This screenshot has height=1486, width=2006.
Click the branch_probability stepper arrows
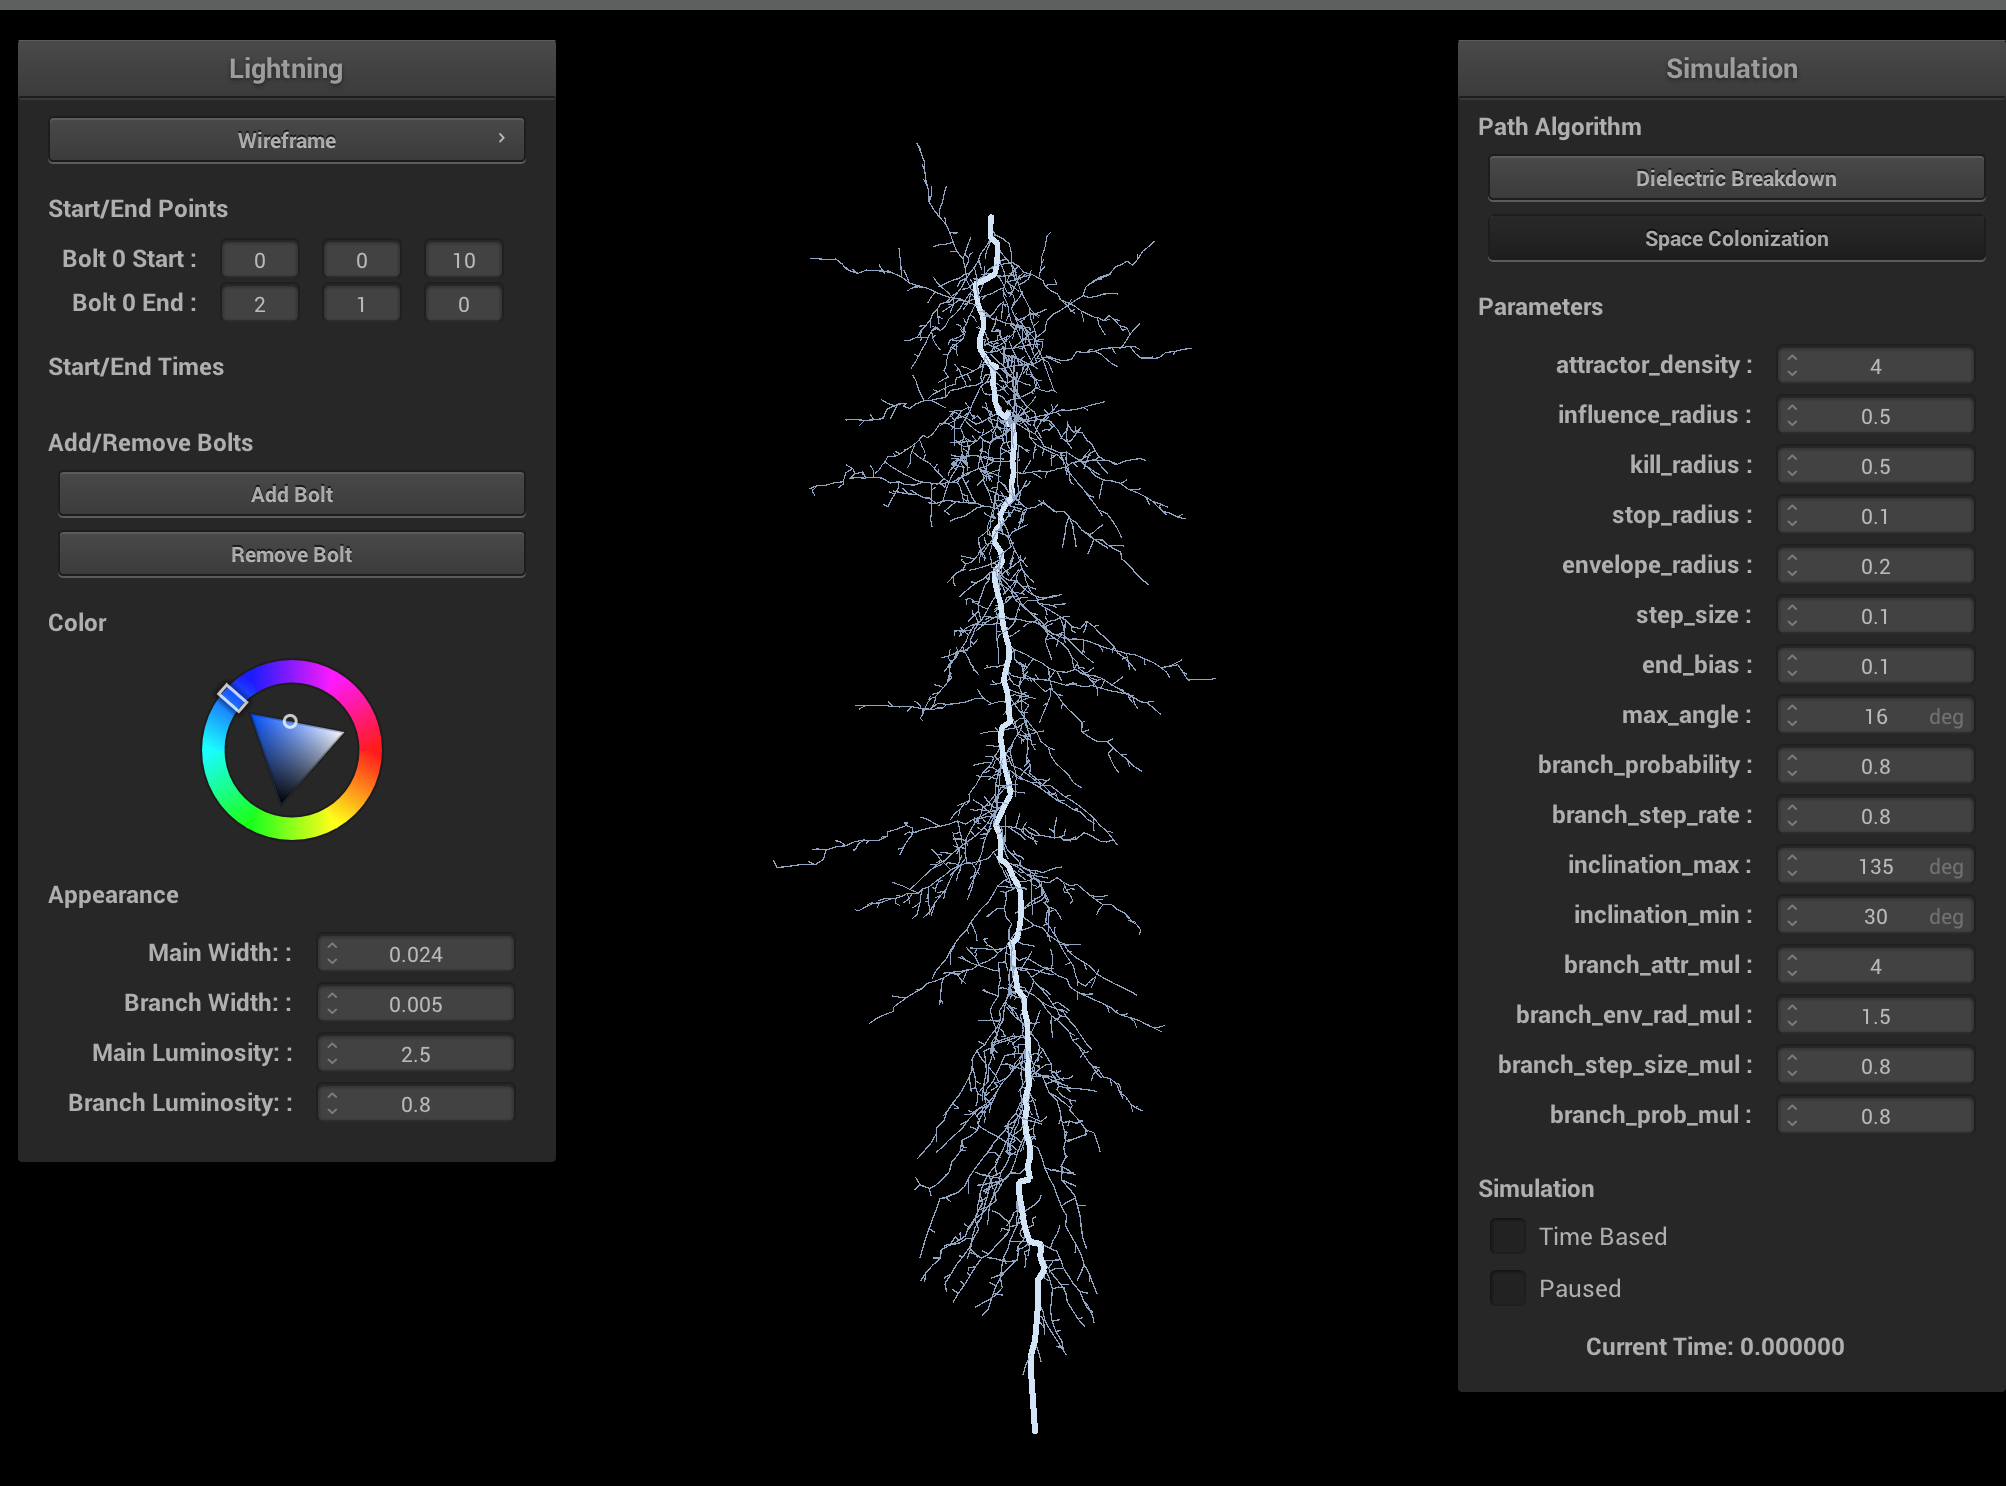(1792, 766)
